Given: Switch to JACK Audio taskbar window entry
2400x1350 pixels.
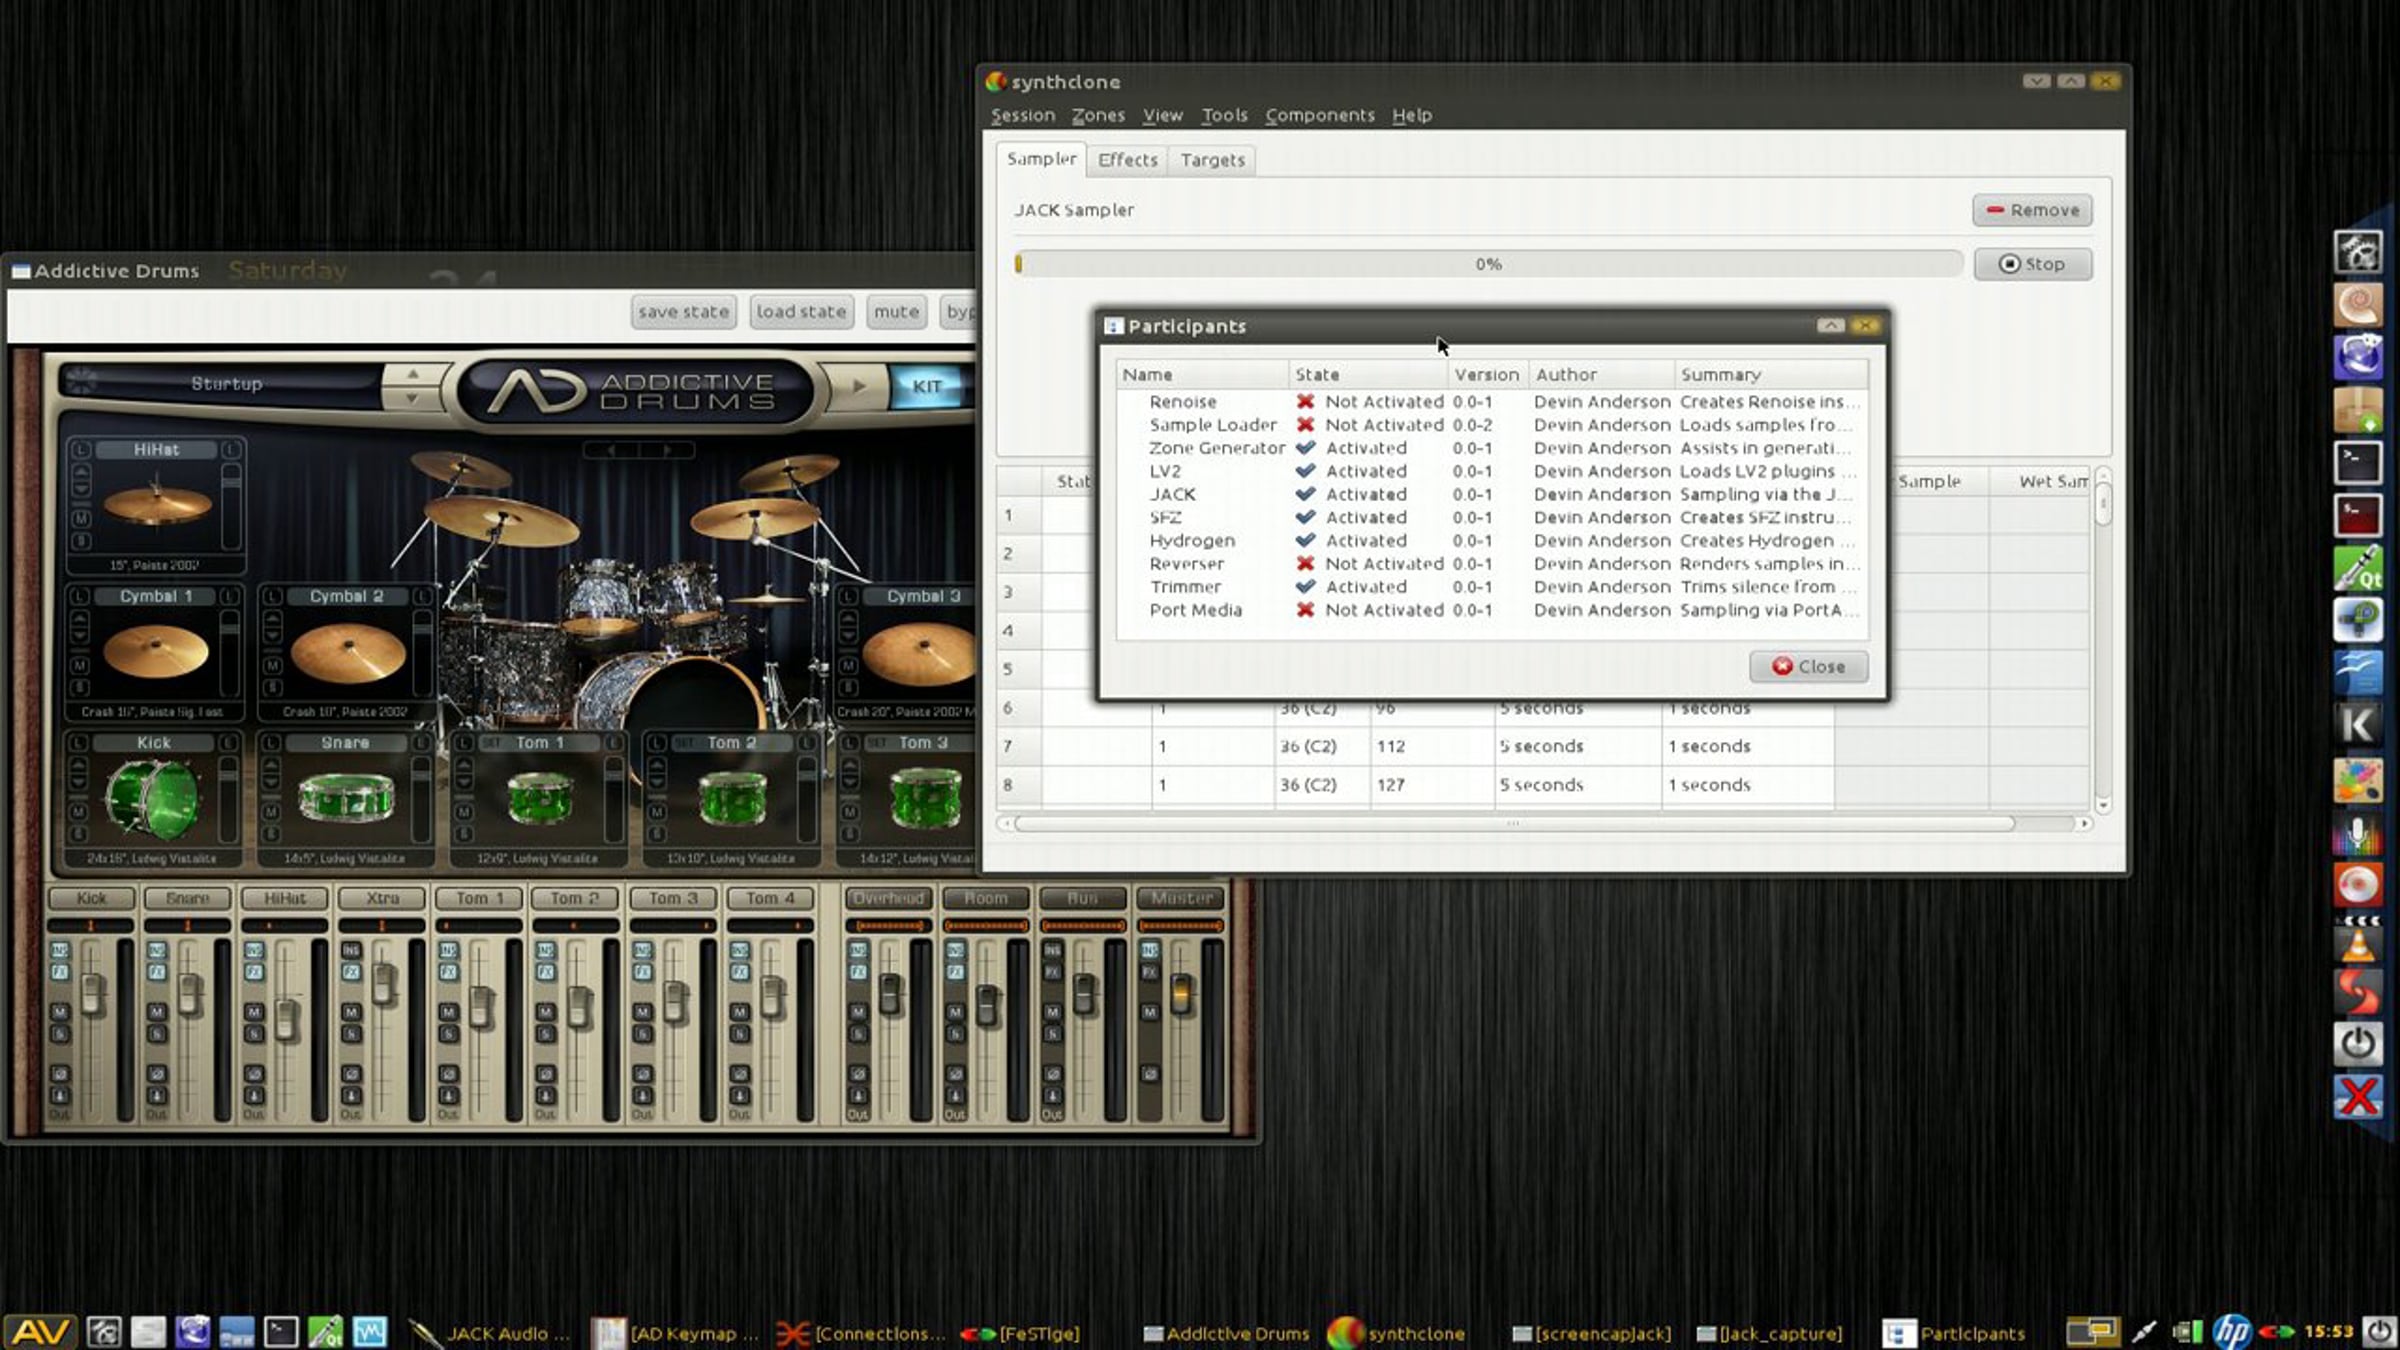Looking at the screenshot, I should pyautogui.click(x=490, y=1333).
